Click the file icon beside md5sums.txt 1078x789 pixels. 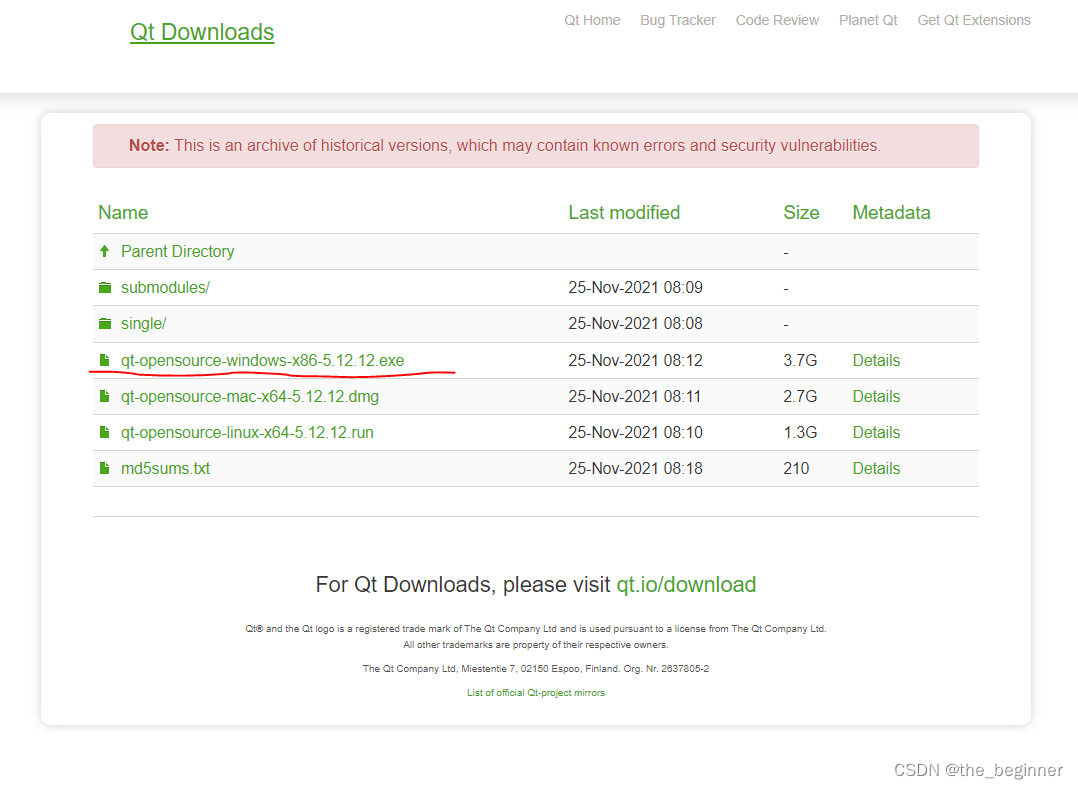104,469
